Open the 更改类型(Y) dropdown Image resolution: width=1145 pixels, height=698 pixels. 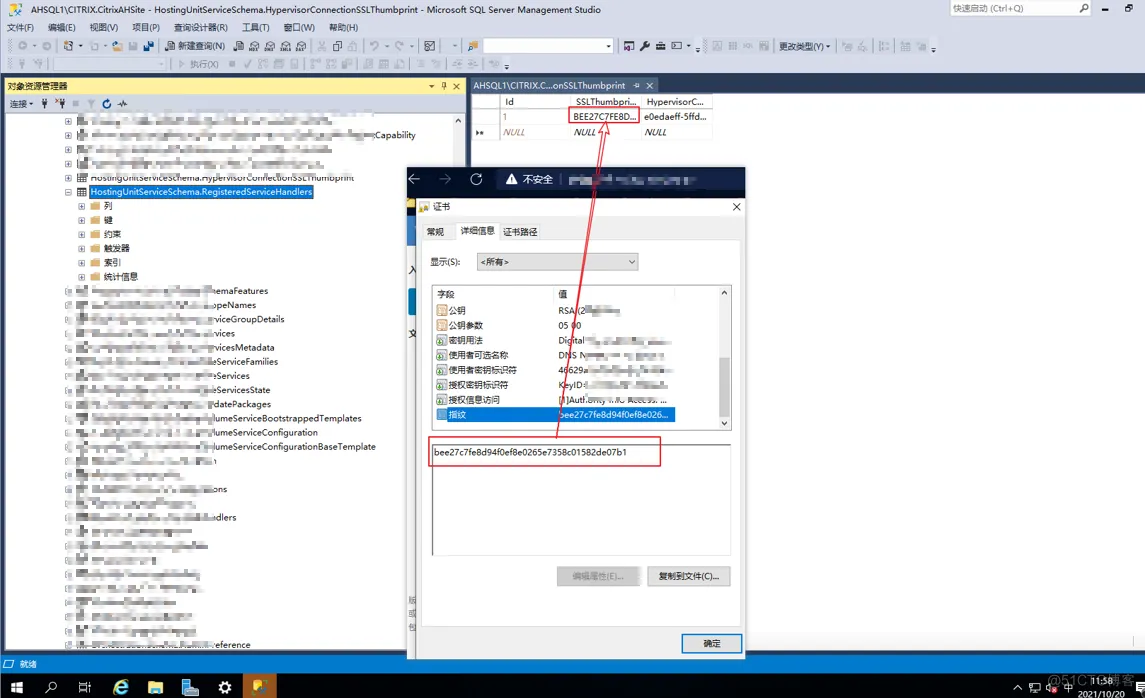tap(804, 46)
